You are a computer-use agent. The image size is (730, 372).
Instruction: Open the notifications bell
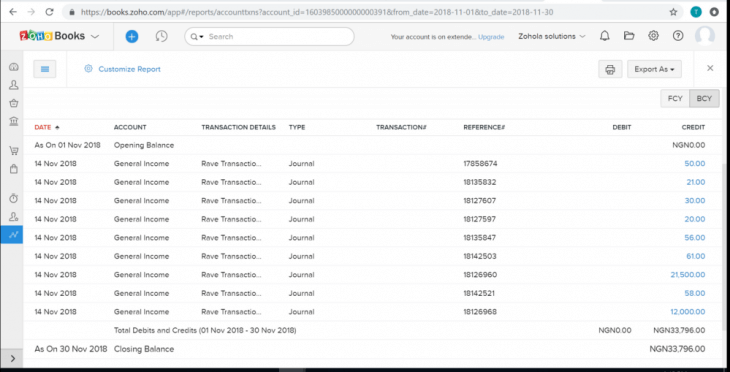pyautogui.click(x=604, y=36)
